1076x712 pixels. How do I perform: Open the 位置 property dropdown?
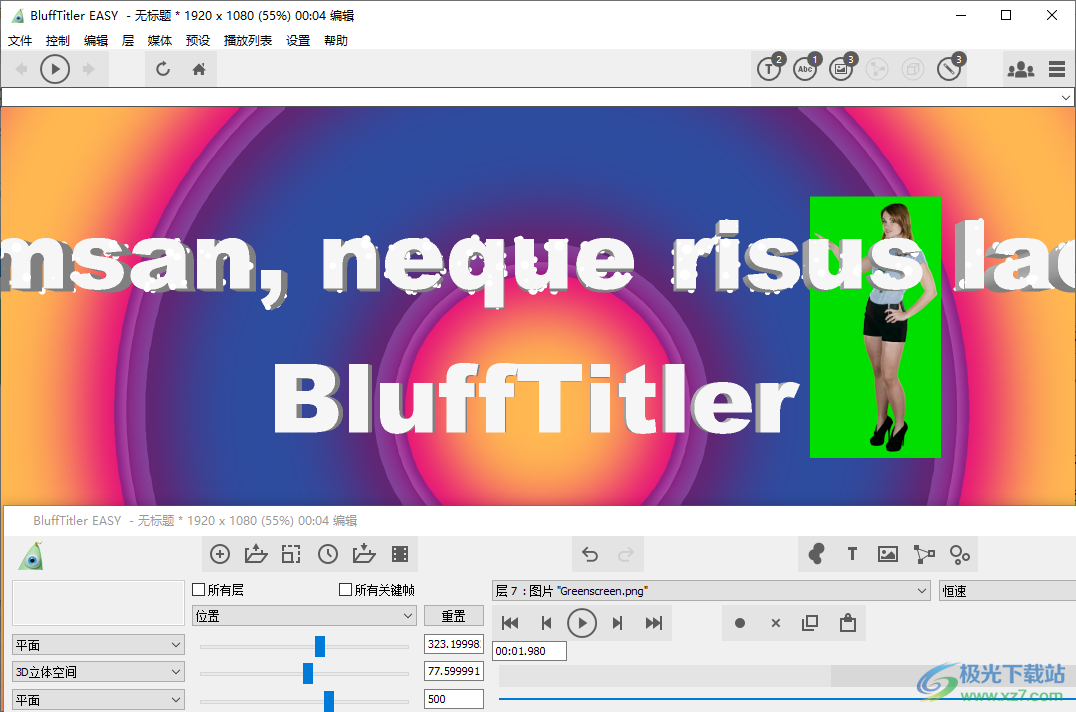304,616
